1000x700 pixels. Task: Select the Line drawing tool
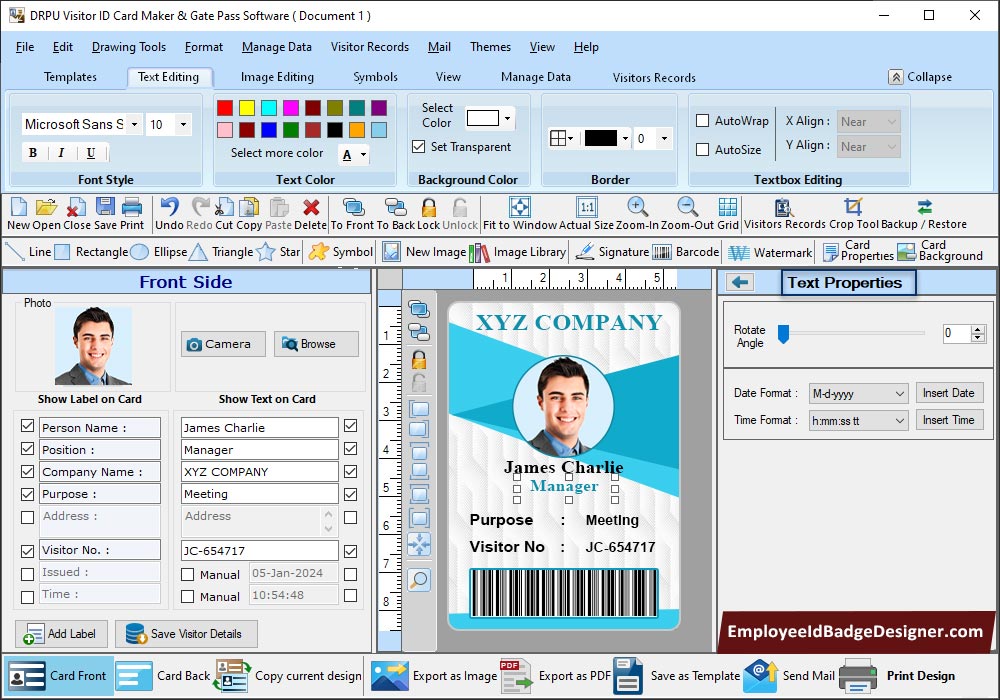[x=27, y=252]
